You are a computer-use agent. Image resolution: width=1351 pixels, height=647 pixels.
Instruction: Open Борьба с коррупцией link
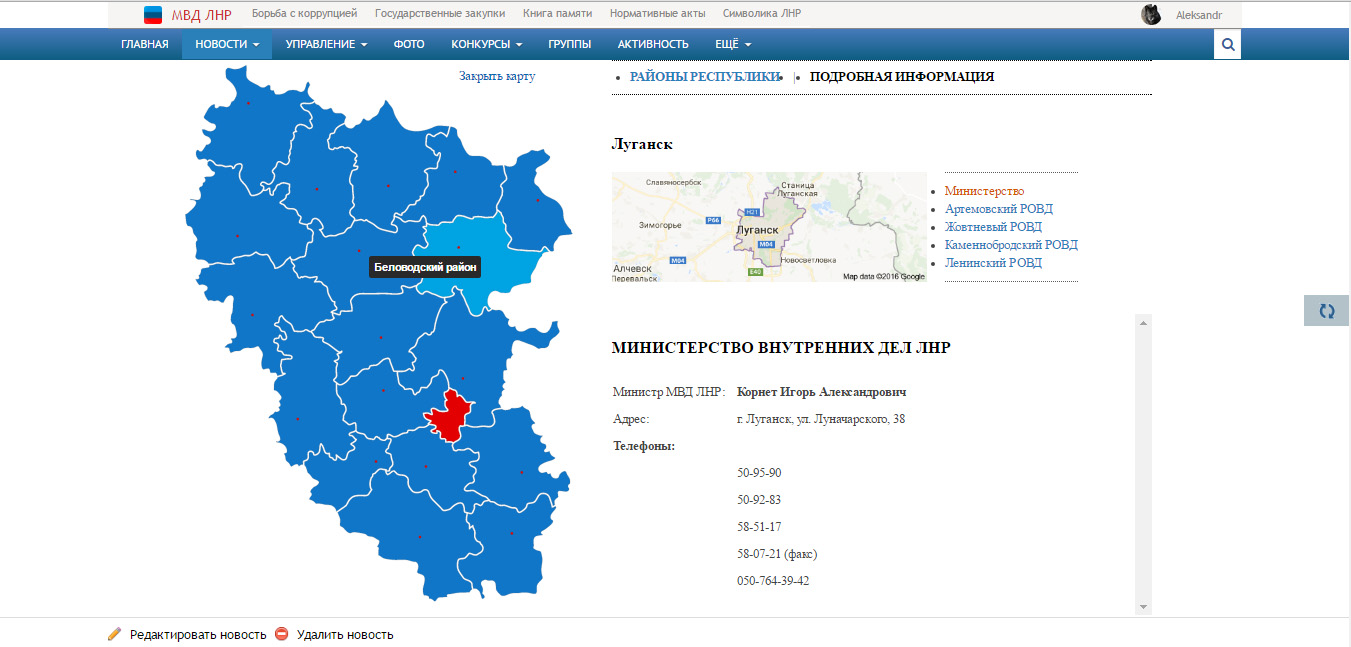pyautogui.click(x=304, y=14)
